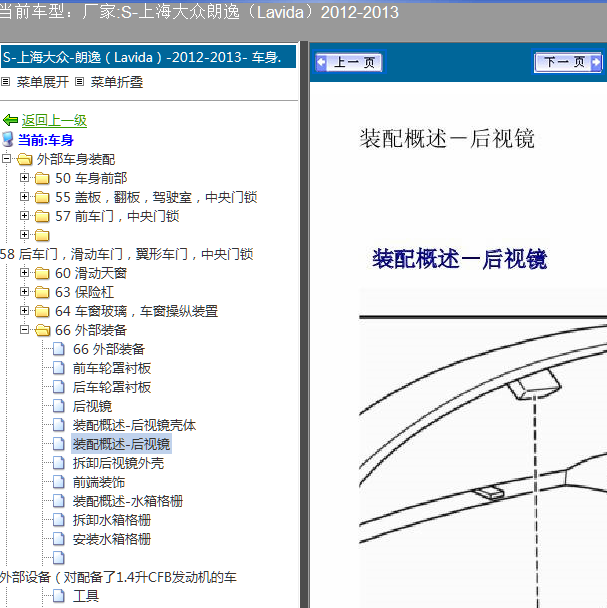Collapse the 外部车身装配 tree node

6,159
